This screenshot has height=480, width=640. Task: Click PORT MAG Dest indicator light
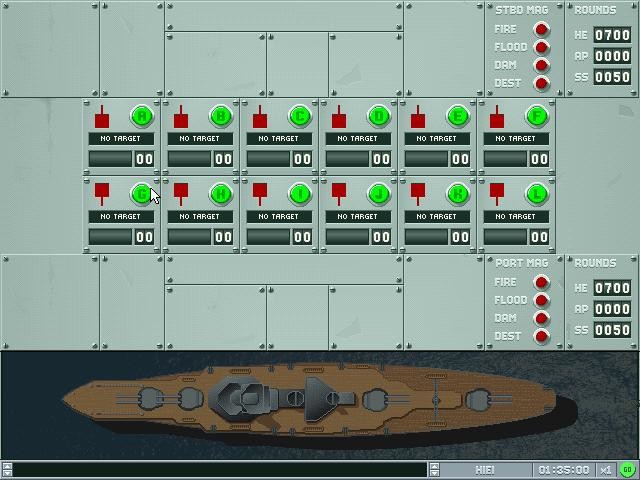[x=542, y=336]
